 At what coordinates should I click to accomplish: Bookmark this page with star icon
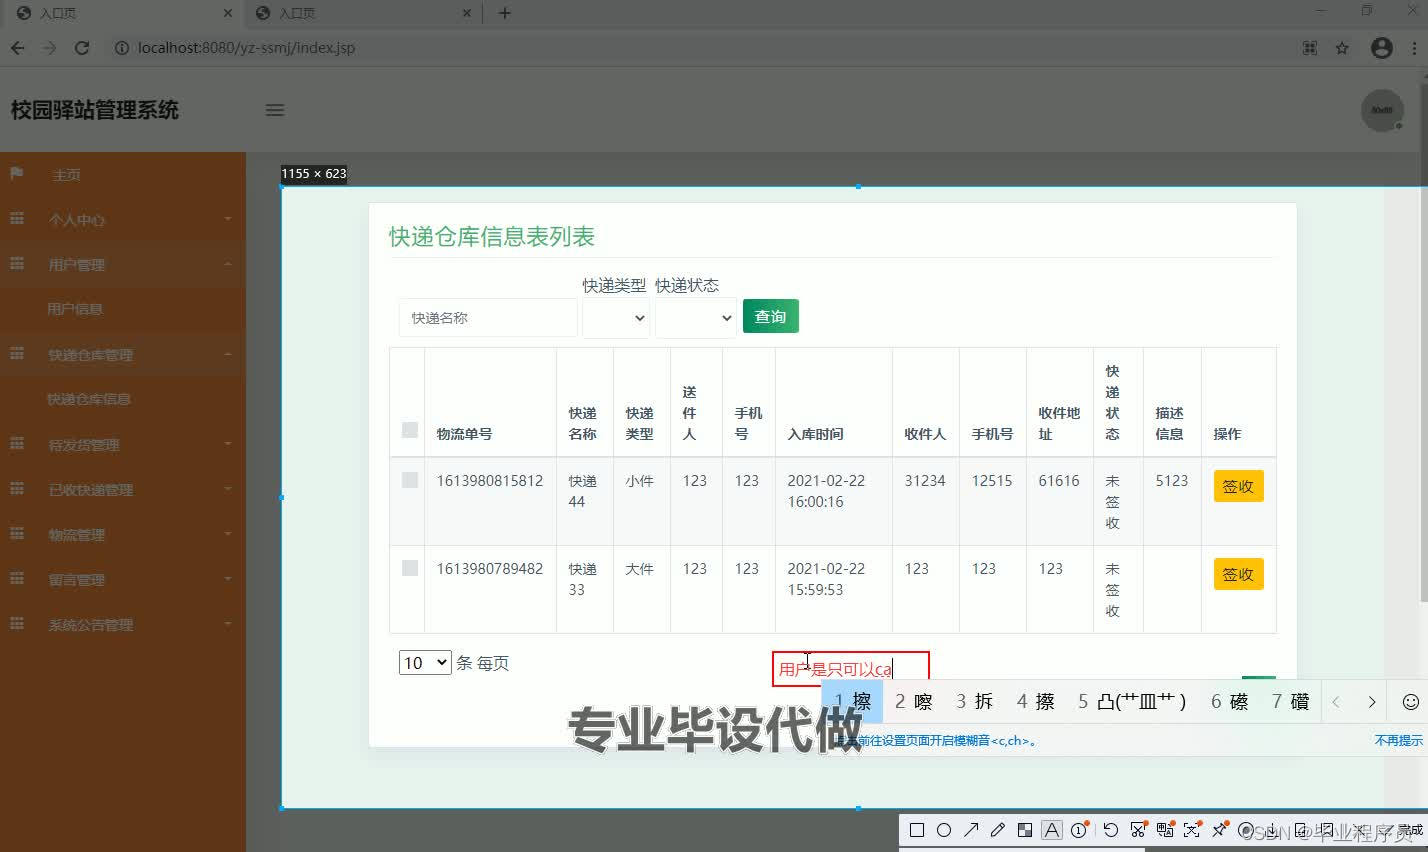[1342, 47]
